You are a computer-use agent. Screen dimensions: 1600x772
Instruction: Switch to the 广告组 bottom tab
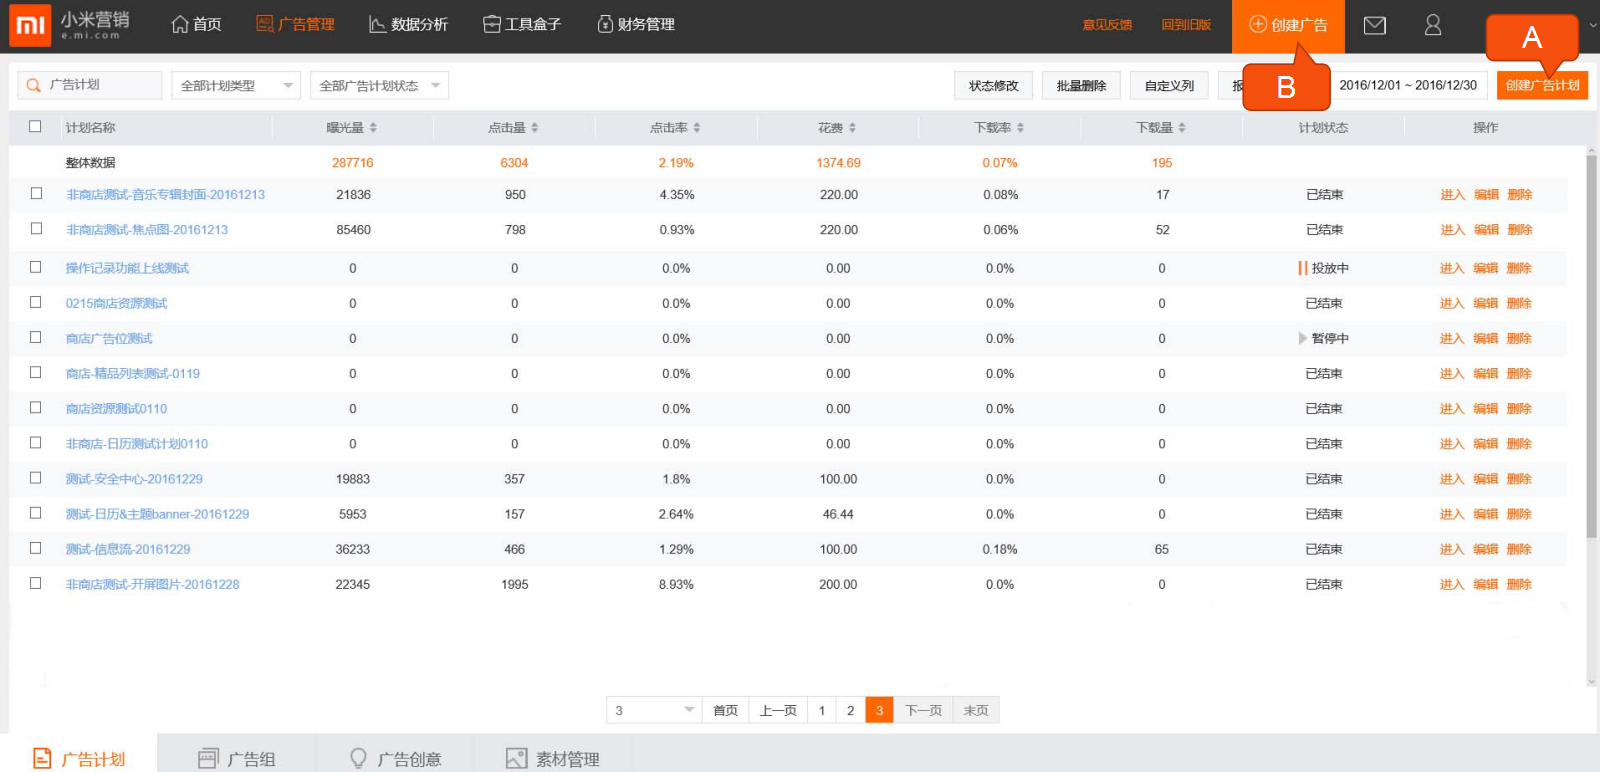click(237, 759)
